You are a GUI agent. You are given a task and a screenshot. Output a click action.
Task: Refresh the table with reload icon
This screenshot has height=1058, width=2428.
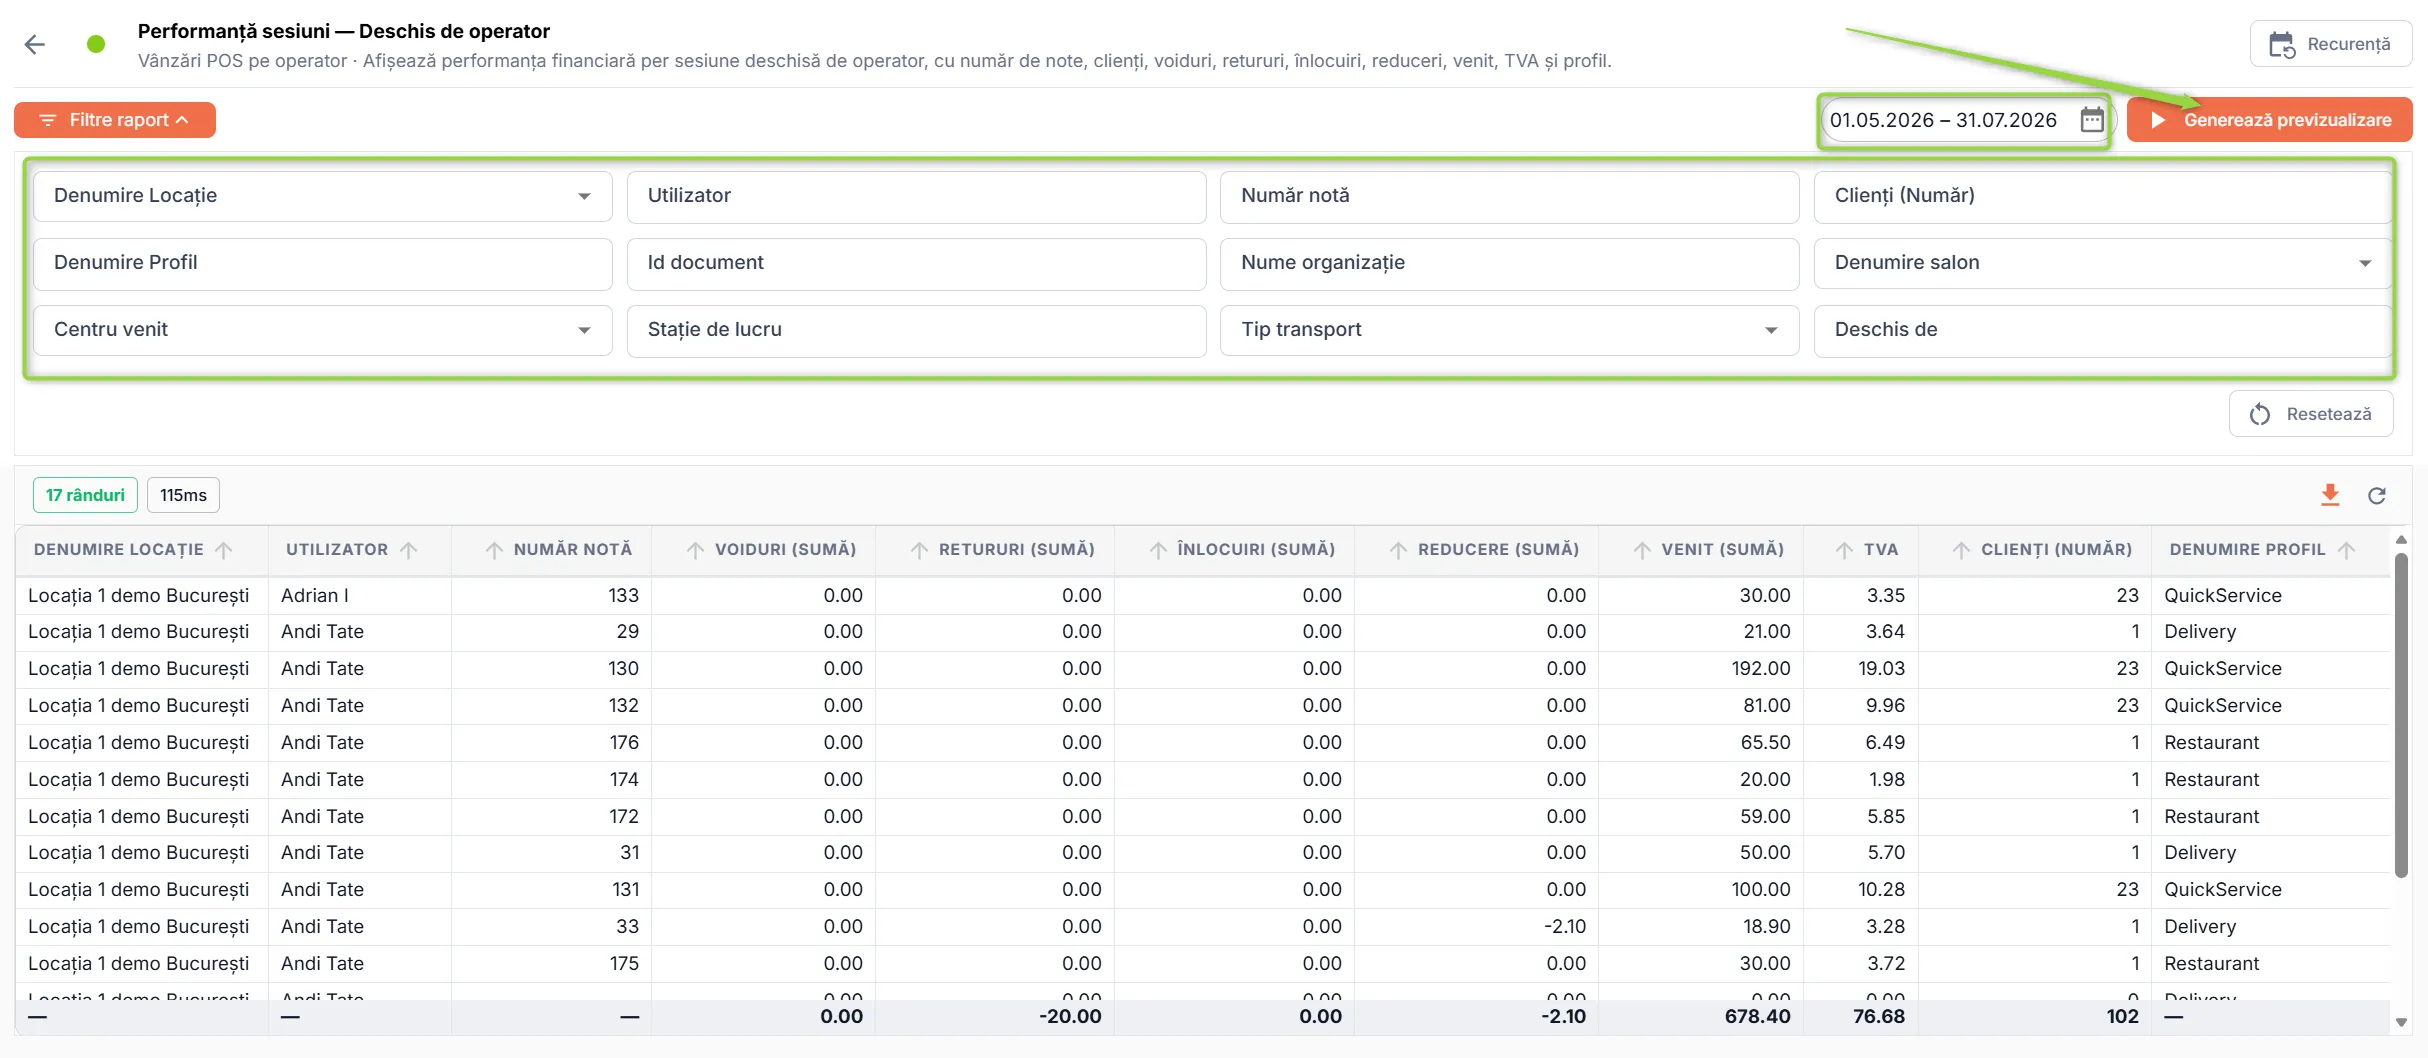pos(2377,495)
